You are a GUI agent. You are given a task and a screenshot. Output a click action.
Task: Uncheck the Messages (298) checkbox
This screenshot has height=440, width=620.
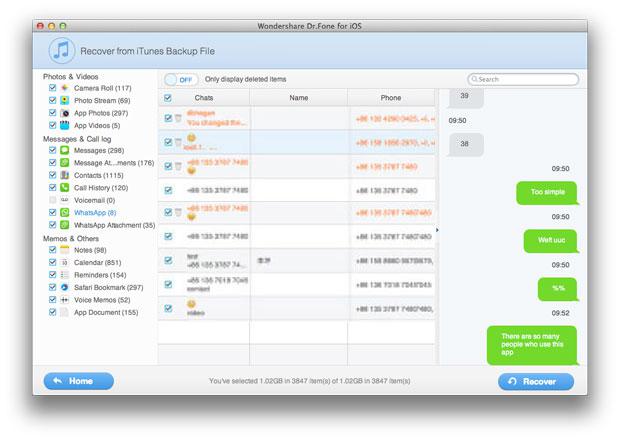click(52, 150)
